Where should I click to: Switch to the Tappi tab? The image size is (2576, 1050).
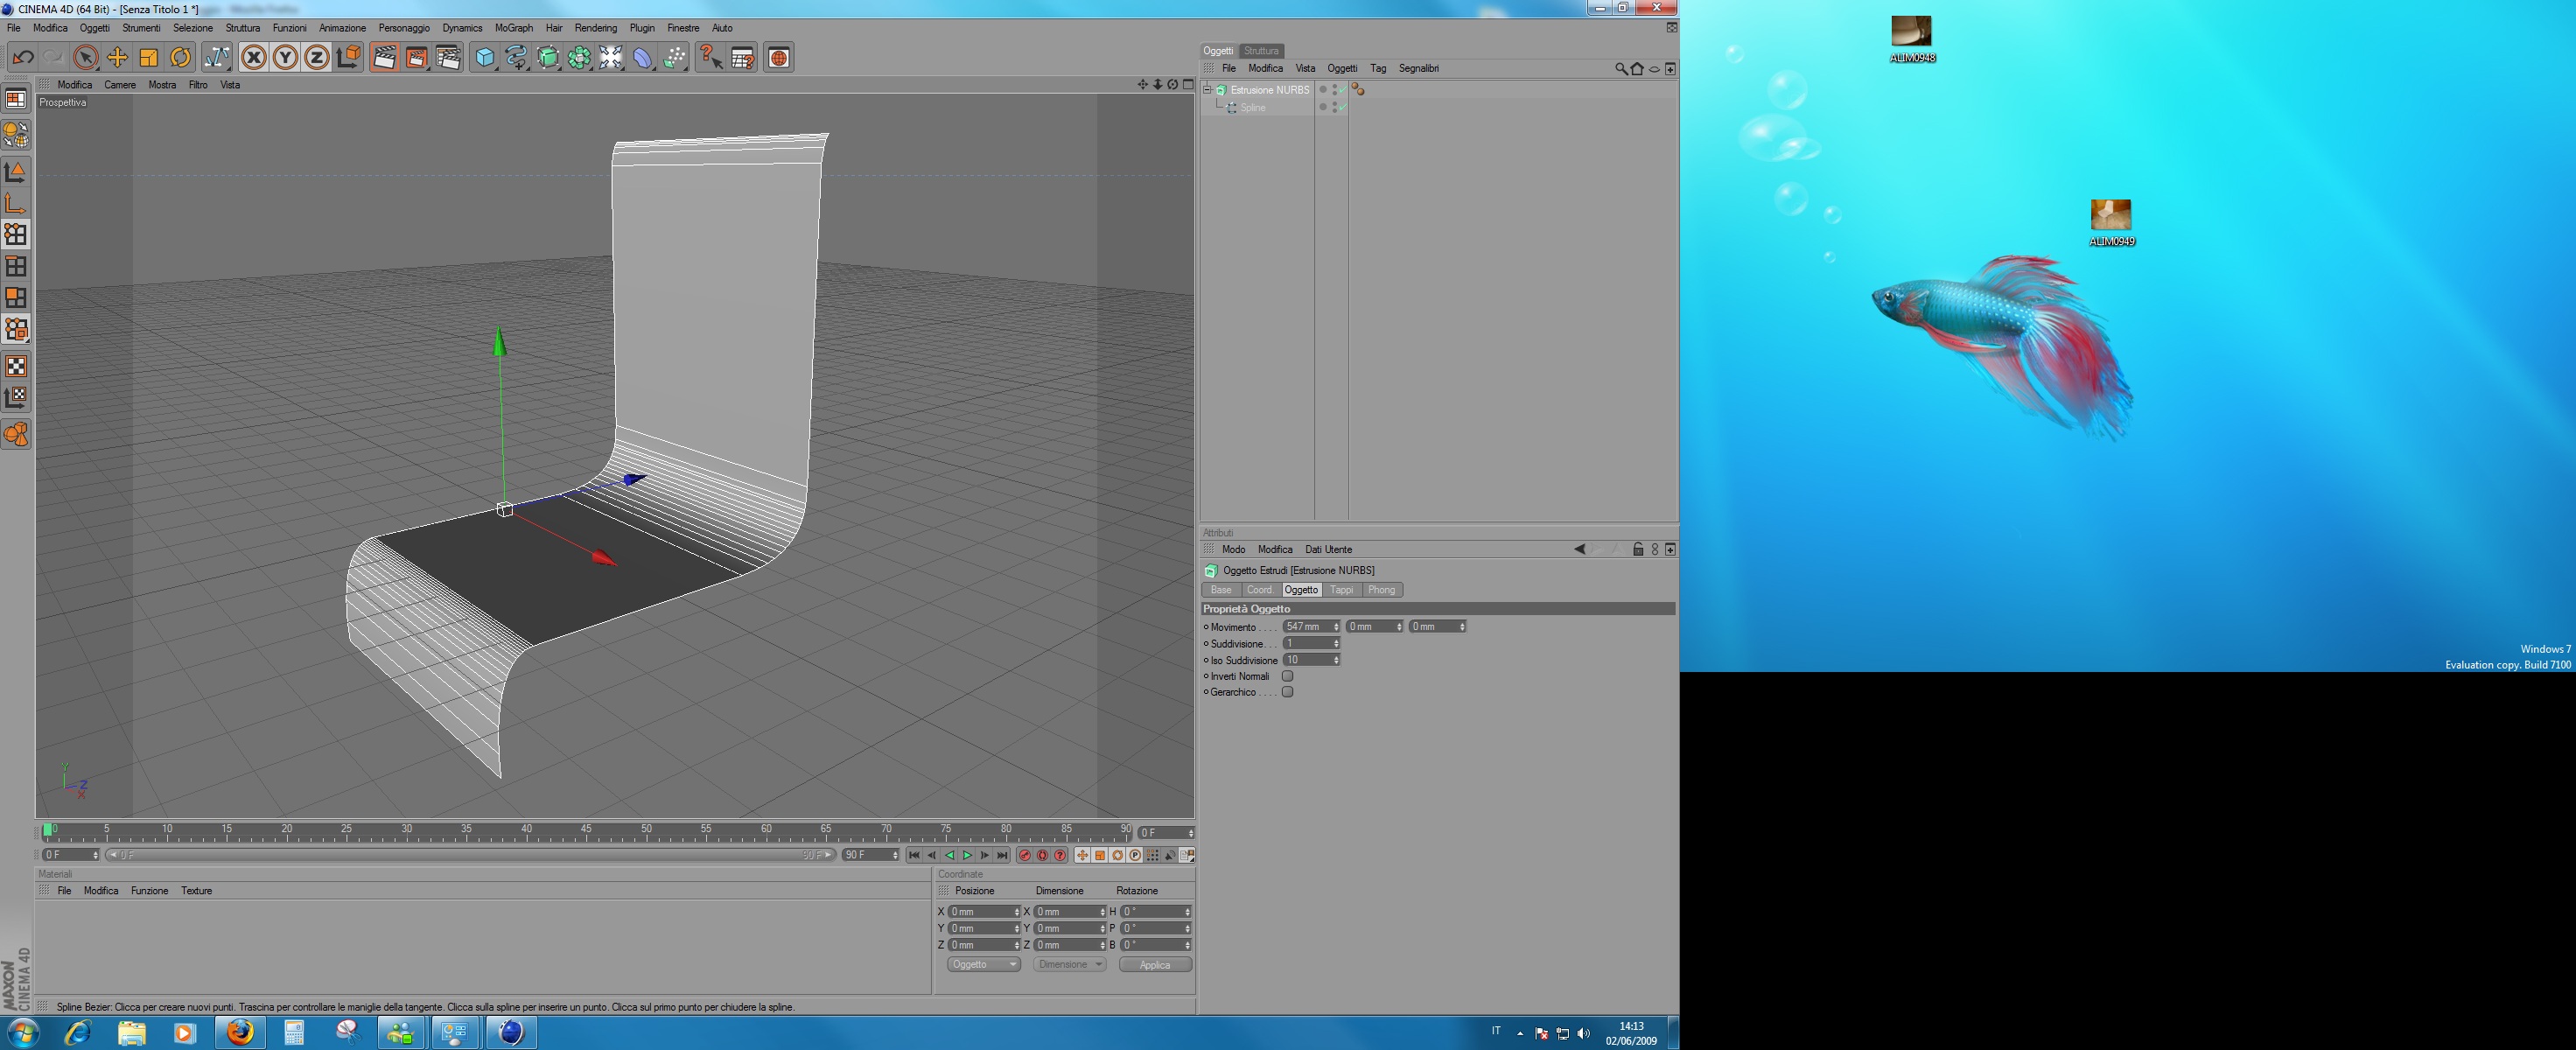(1341, 590)
